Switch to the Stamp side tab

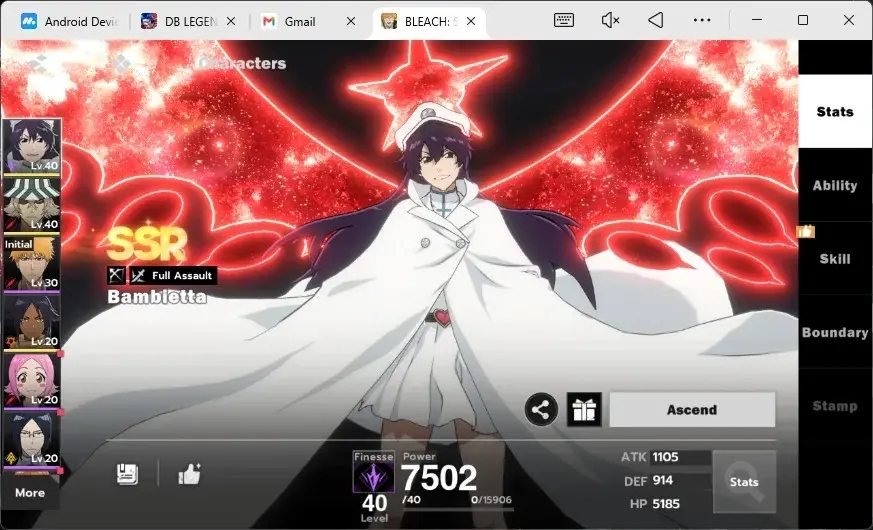coord(835,406)
